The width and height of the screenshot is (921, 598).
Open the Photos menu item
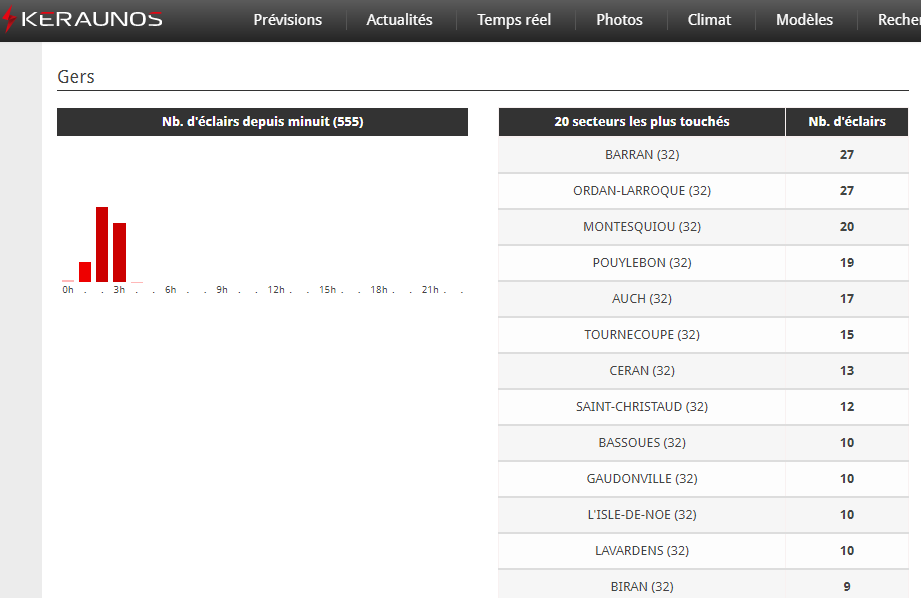pos(619,20)
